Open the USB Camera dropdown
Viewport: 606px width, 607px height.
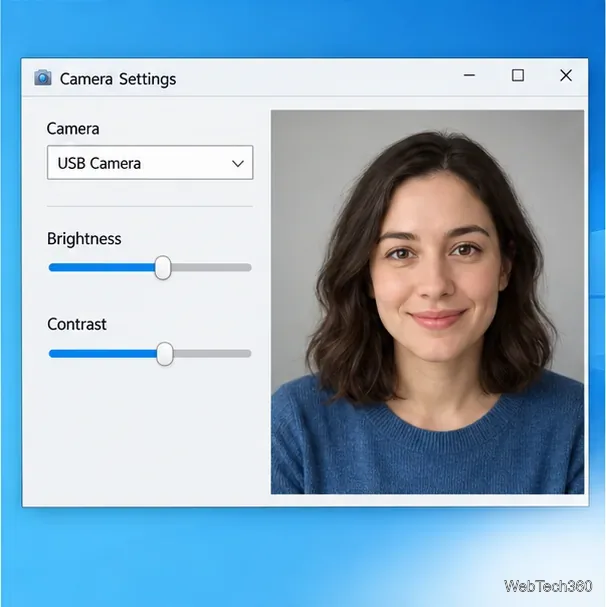150,163
